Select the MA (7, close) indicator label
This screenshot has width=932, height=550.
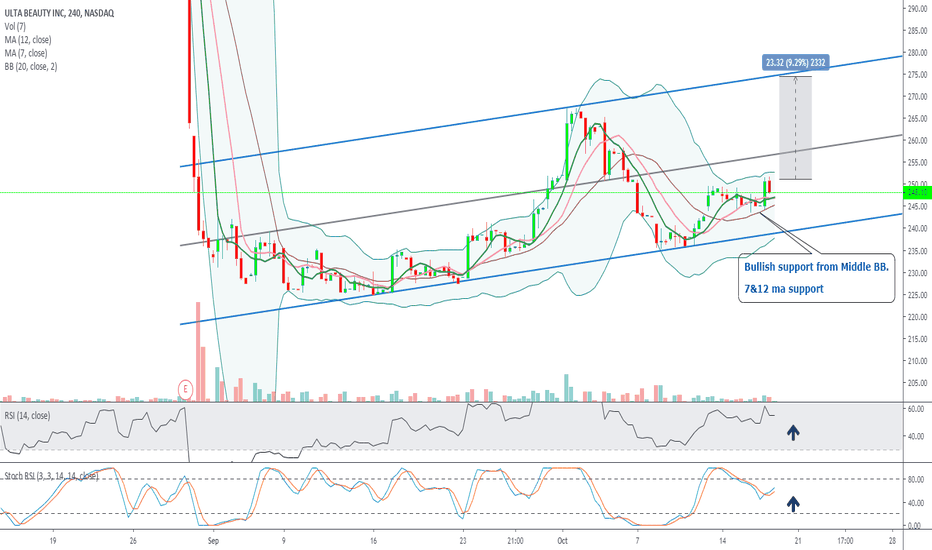(x=26, y=53)
